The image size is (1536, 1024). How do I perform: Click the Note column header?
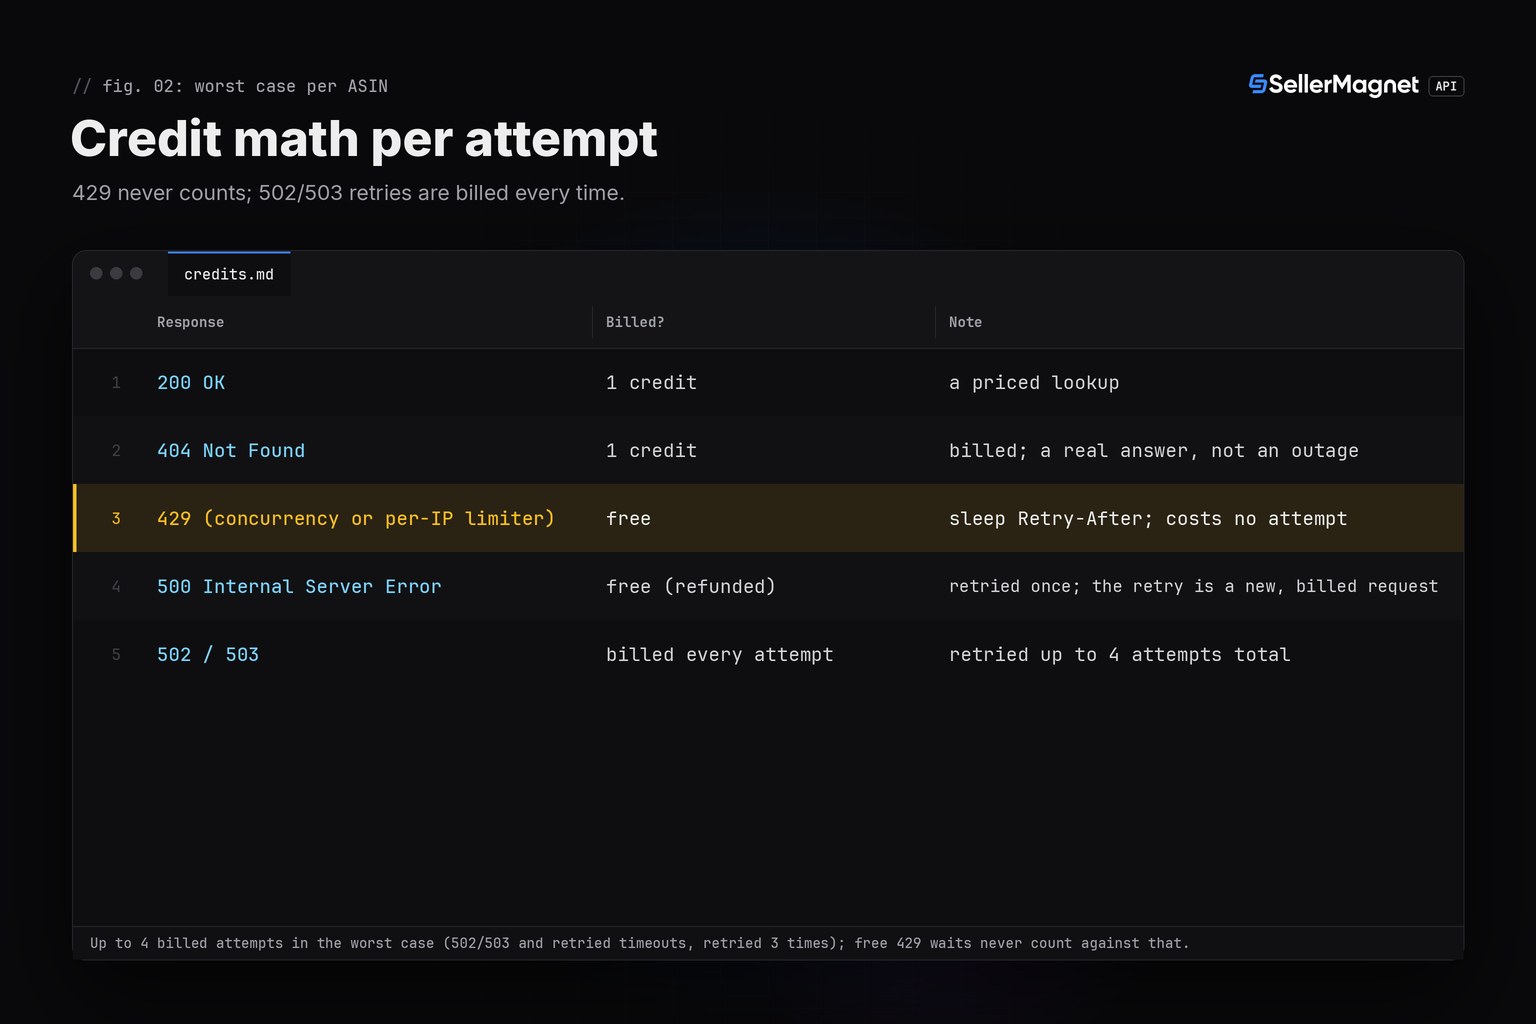pyautogui.click(x=965, y=322)
